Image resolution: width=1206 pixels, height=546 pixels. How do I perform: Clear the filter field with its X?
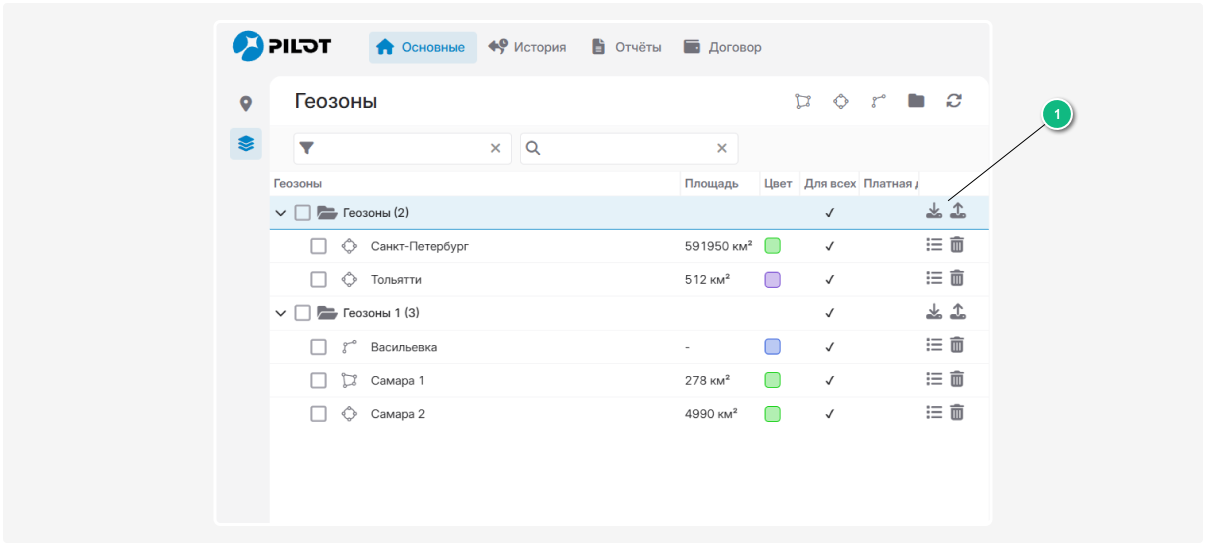(x=495, y=148)
